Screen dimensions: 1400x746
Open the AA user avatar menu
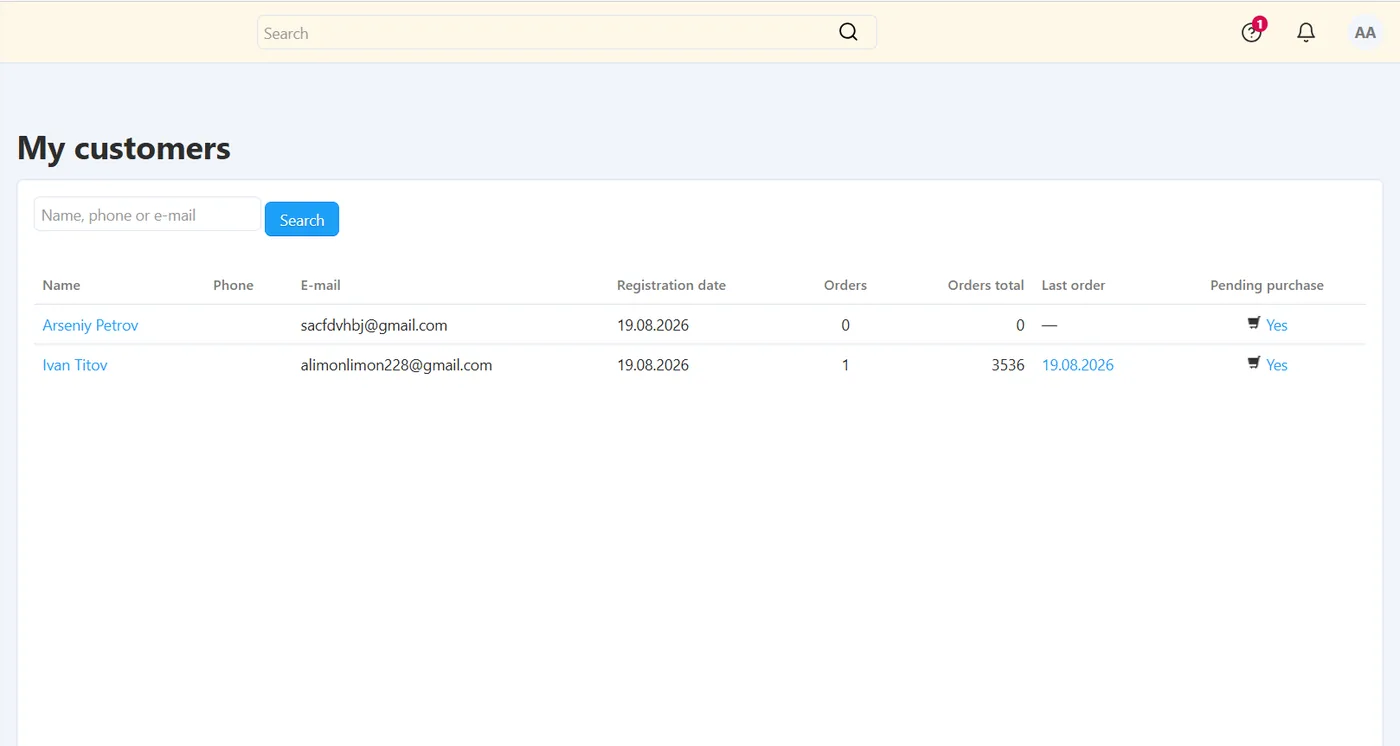pos(1365,32)
